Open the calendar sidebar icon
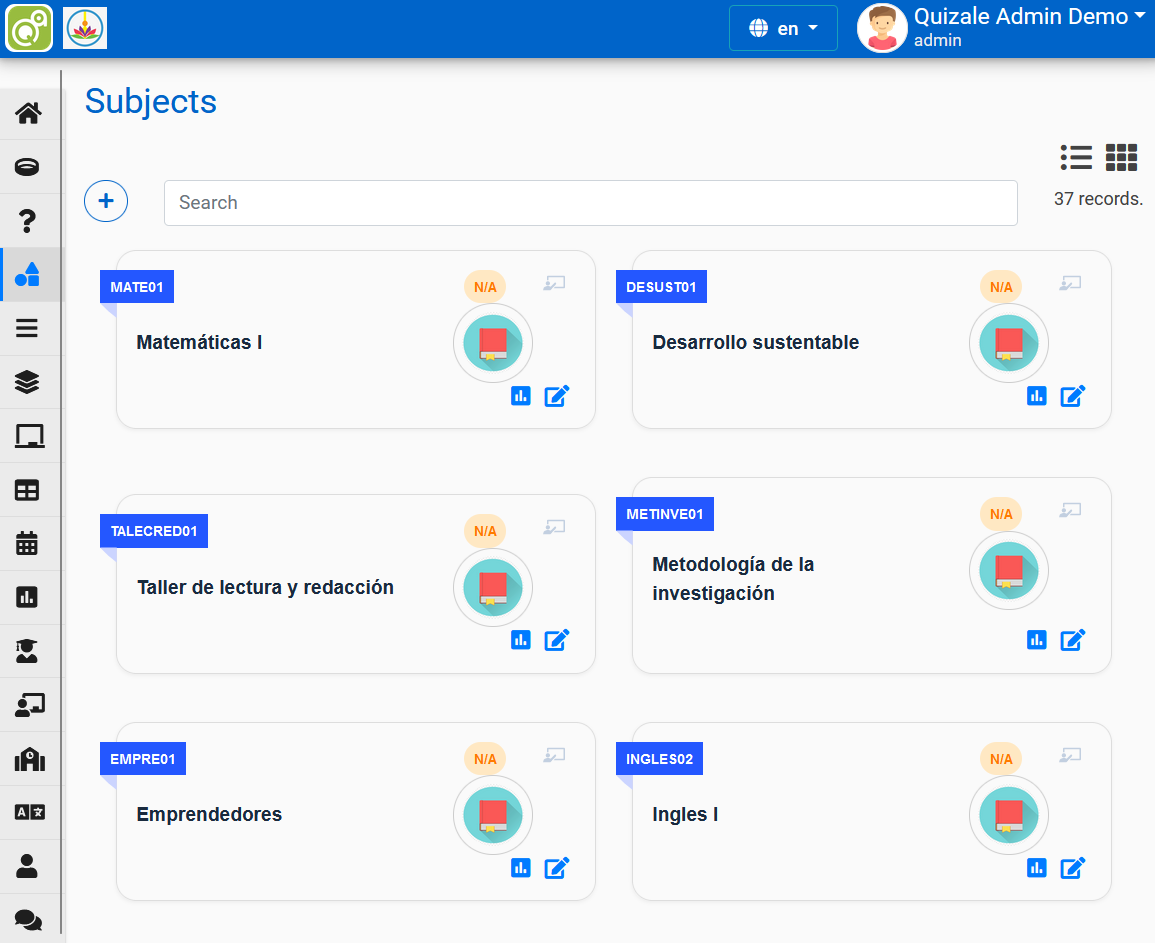This screenshot has height=943, width=1155. [x=28, y=543]
